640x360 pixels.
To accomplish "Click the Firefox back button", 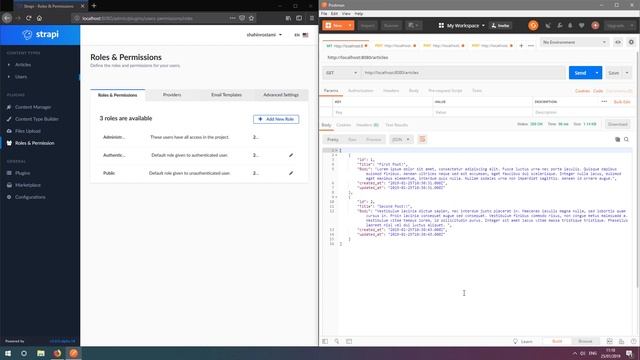I will 7,18.
